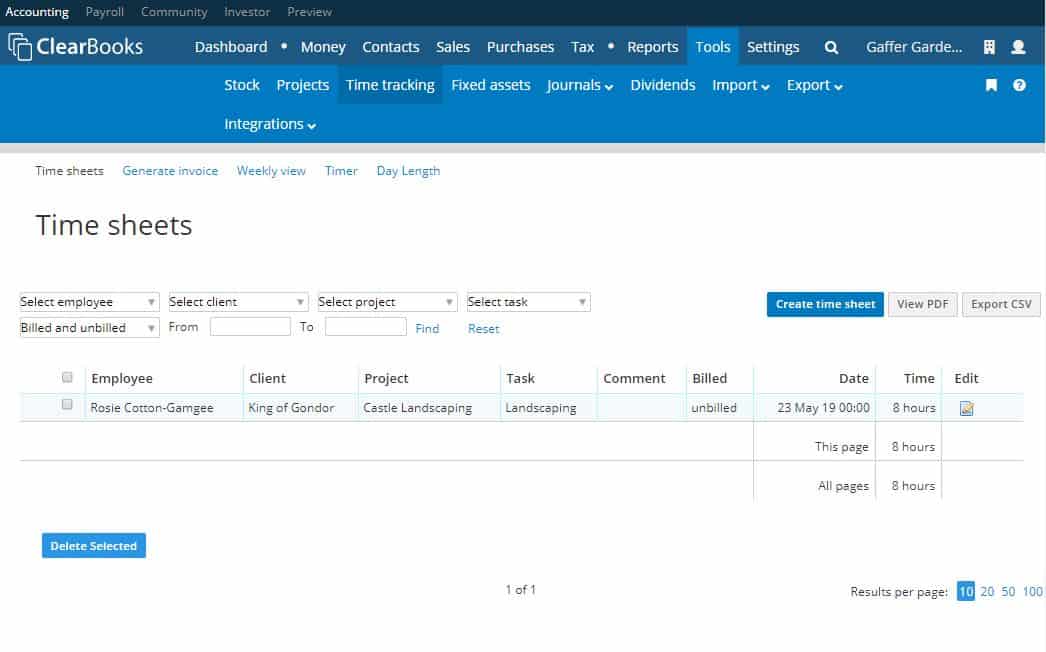Click the Export CSV button
Viewport: 1046px width, 652px height.
click(x=1001, y=304)
